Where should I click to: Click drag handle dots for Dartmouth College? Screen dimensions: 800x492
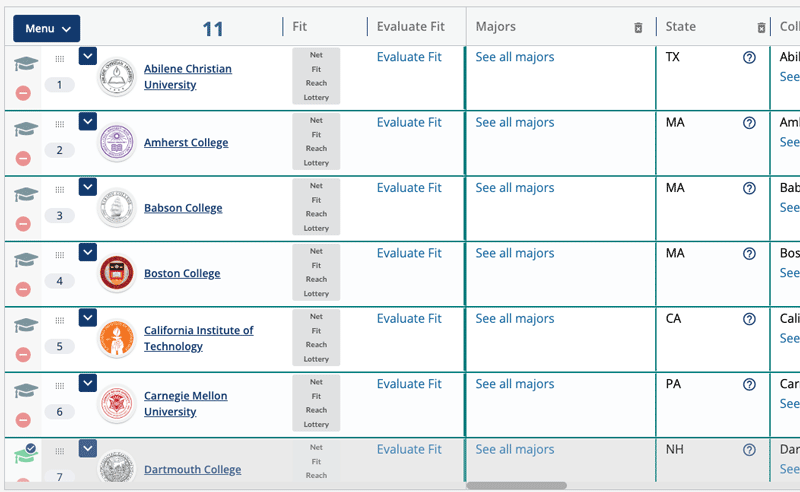60,451
